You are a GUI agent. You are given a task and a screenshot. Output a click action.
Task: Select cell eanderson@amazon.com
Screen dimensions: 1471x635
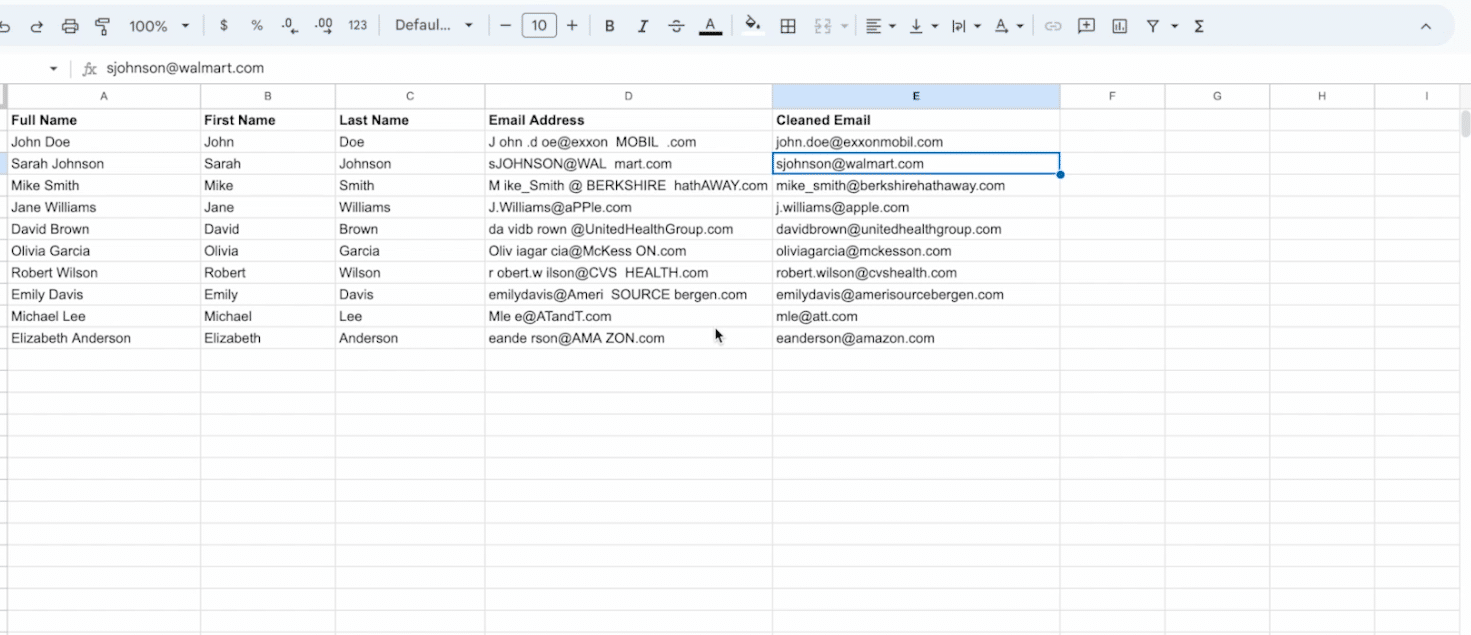click(916, 338)
